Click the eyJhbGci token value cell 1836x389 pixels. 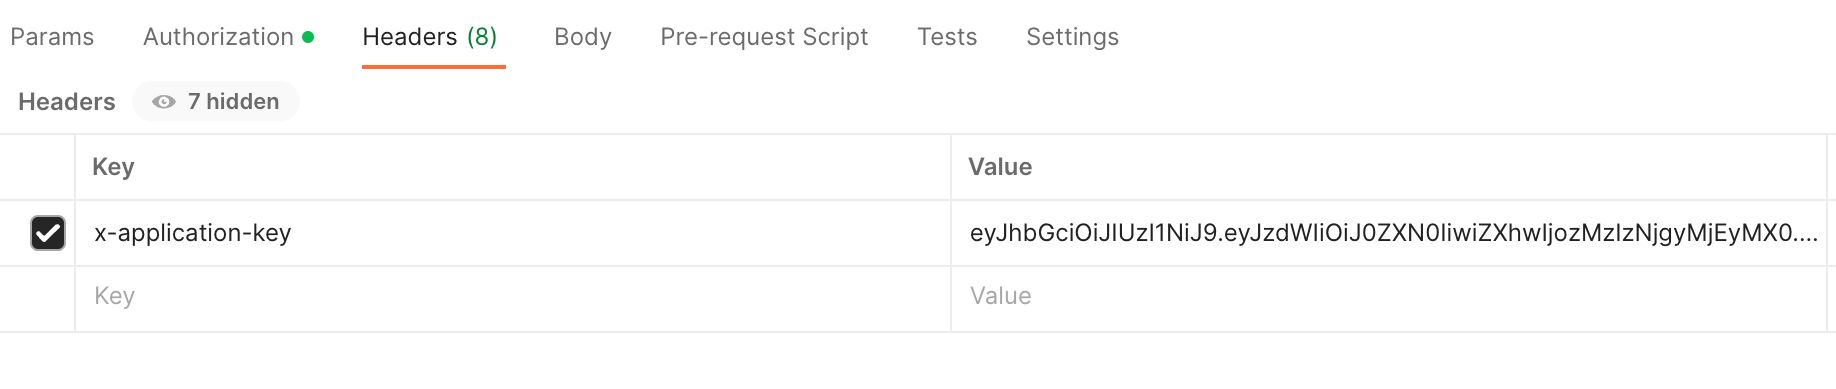coord(1389,233)
